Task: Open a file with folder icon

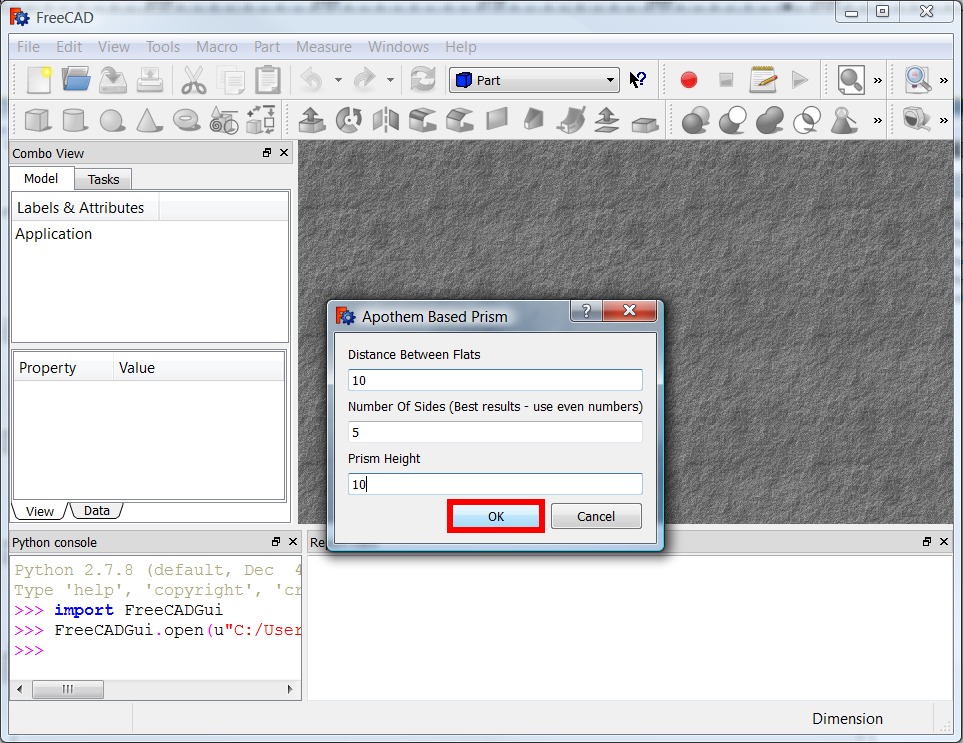Action: click(x=76, y=80)
